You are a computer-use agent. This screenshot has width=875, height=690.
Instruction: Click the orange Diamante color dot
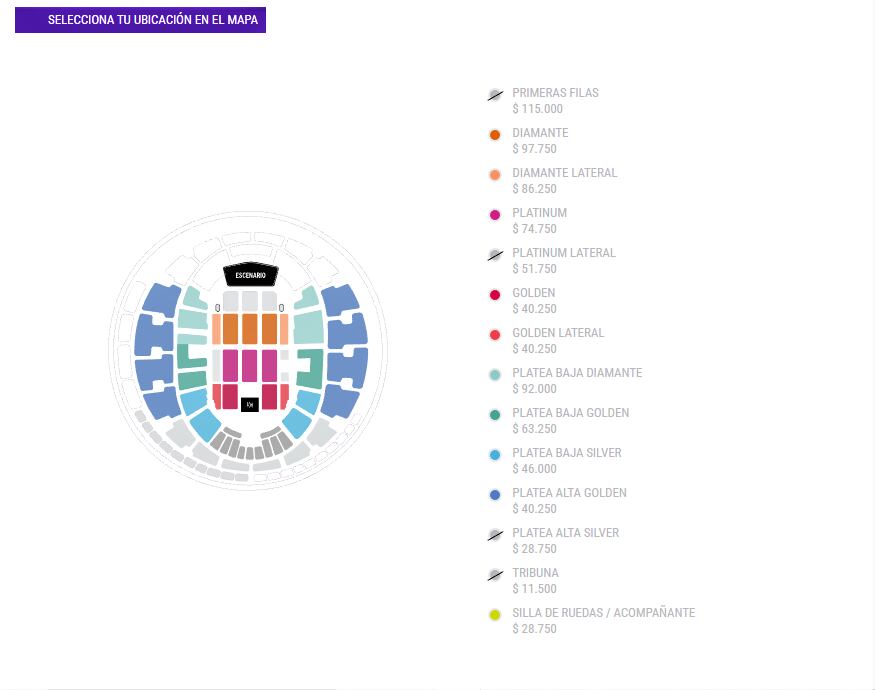click(x=494, y=135)
